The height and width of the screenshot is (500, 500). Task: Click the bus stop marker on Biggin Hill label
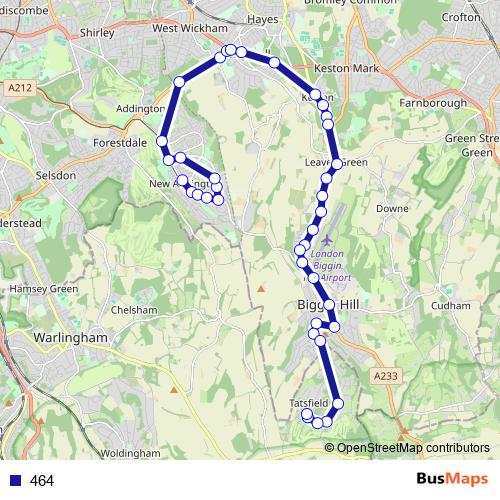point(329,305)
